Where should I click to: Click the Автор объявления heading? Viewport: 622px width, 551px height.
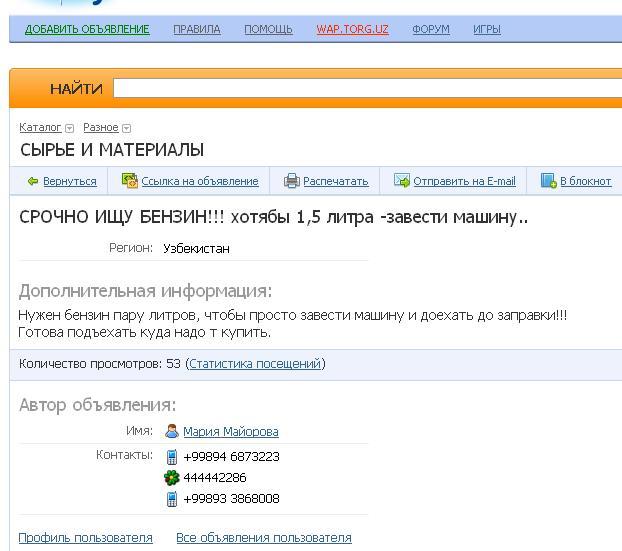click(97, 405)
